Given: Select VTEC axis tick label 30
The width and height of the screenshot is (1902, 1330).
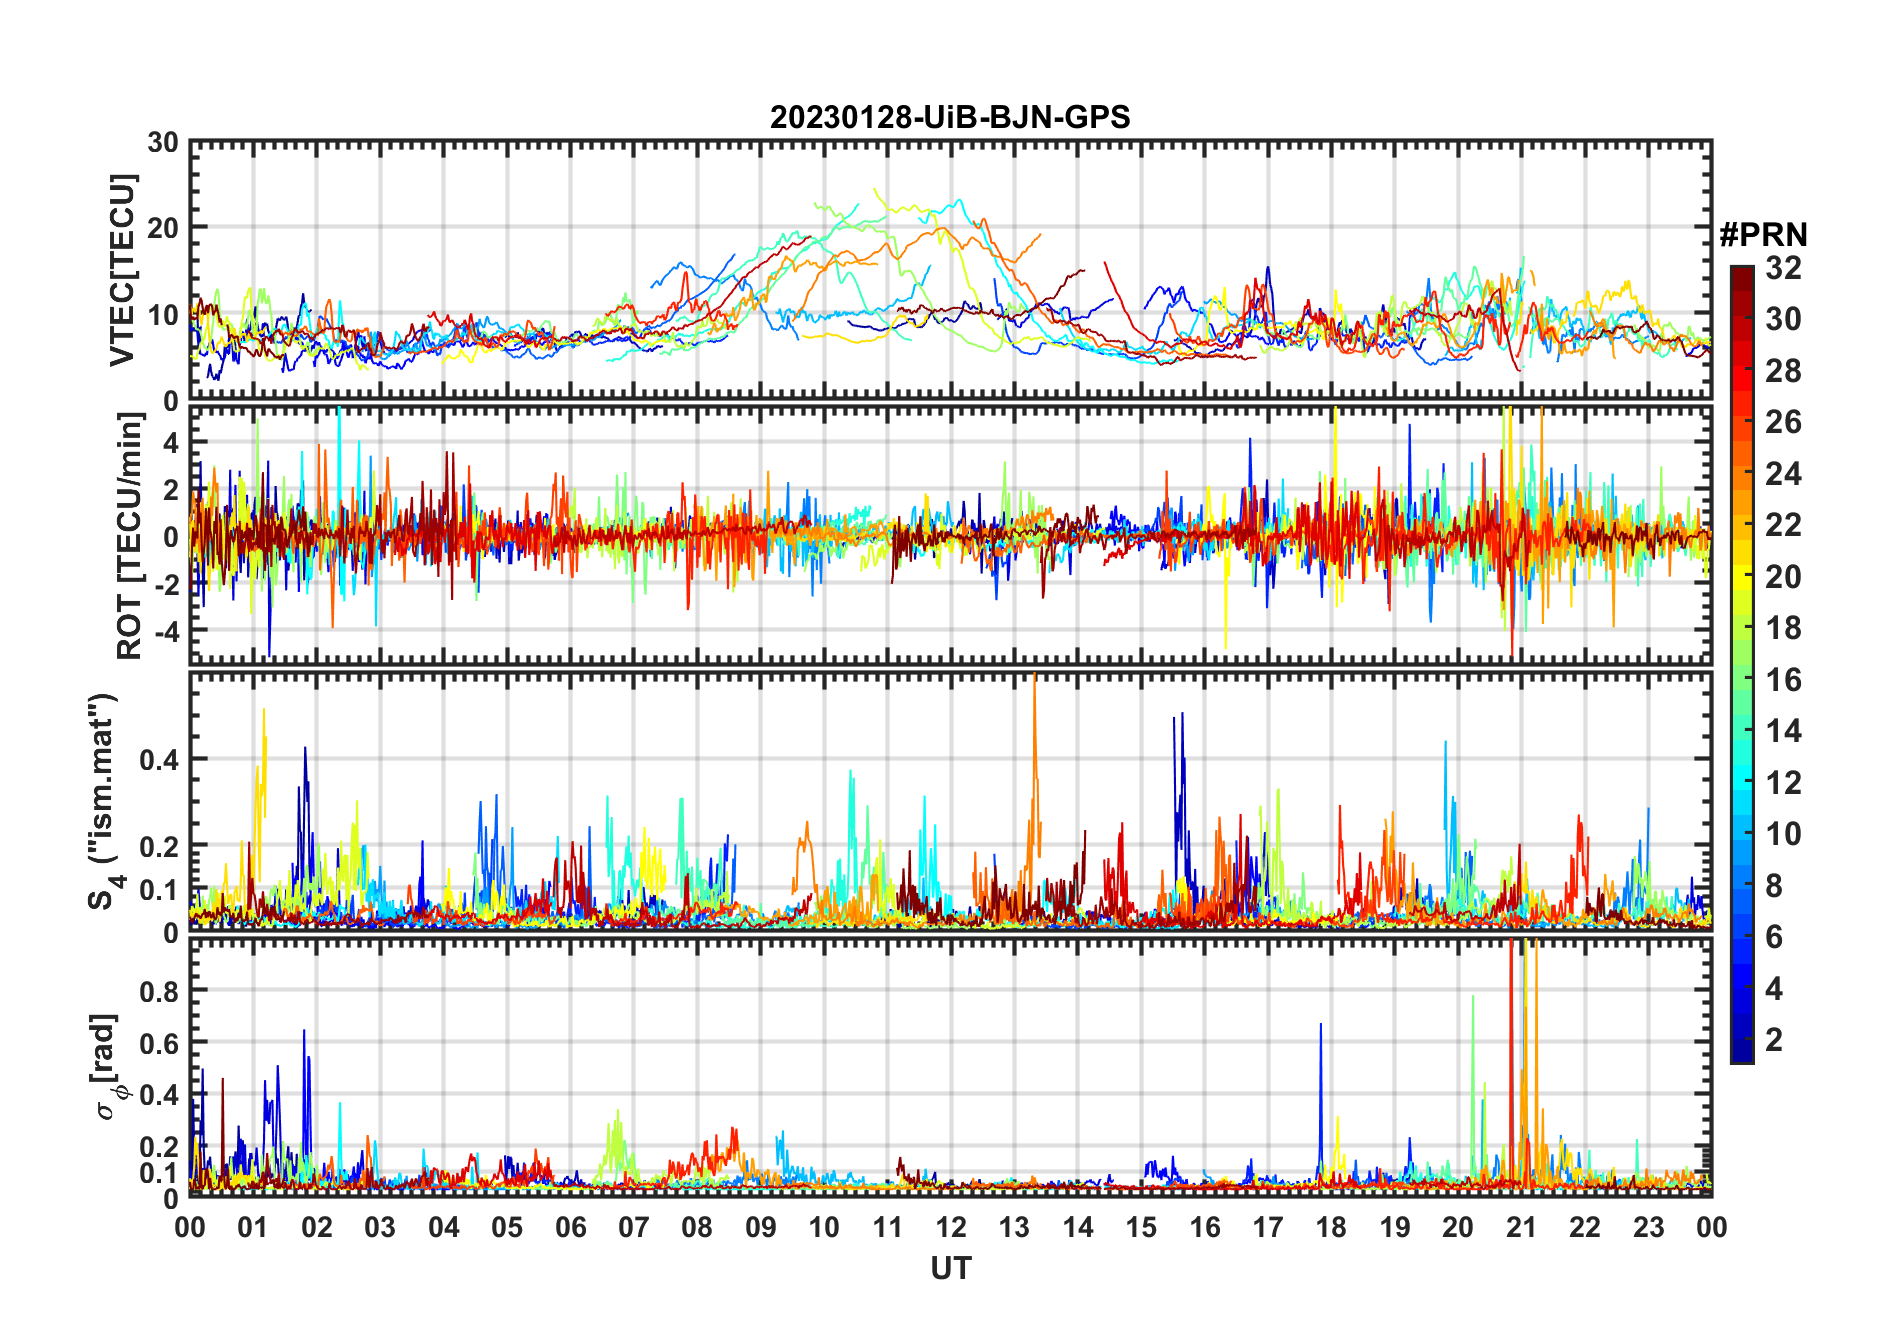Looking at the screenshot, I should point(164,142).
